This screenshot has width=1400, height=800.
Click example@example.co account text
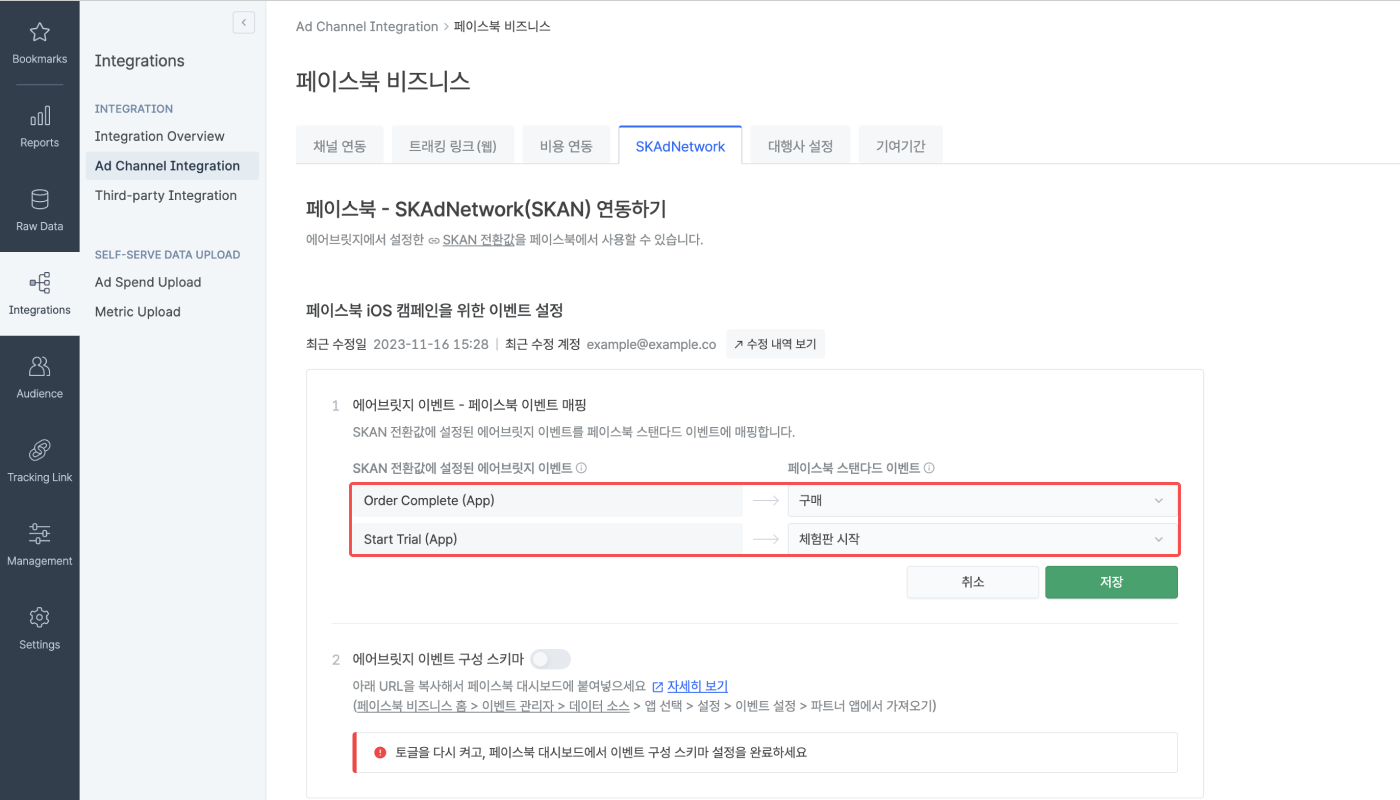[x=651, y=344]
